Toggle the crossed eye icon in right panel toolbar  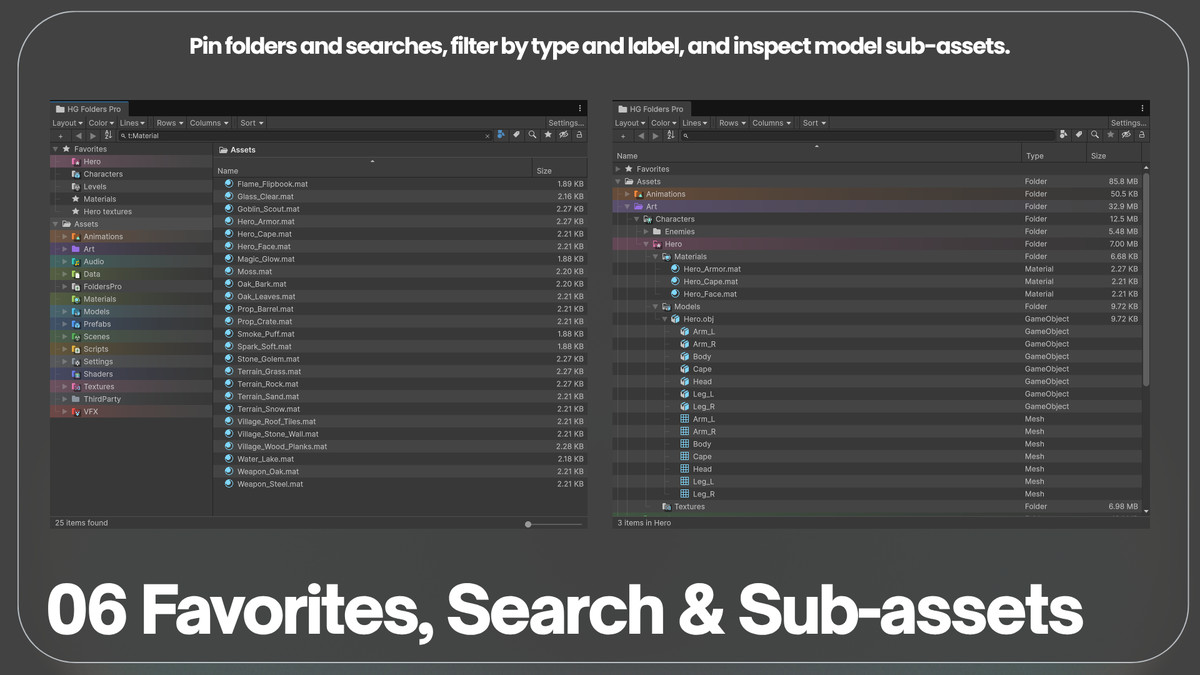point(1126,134)
